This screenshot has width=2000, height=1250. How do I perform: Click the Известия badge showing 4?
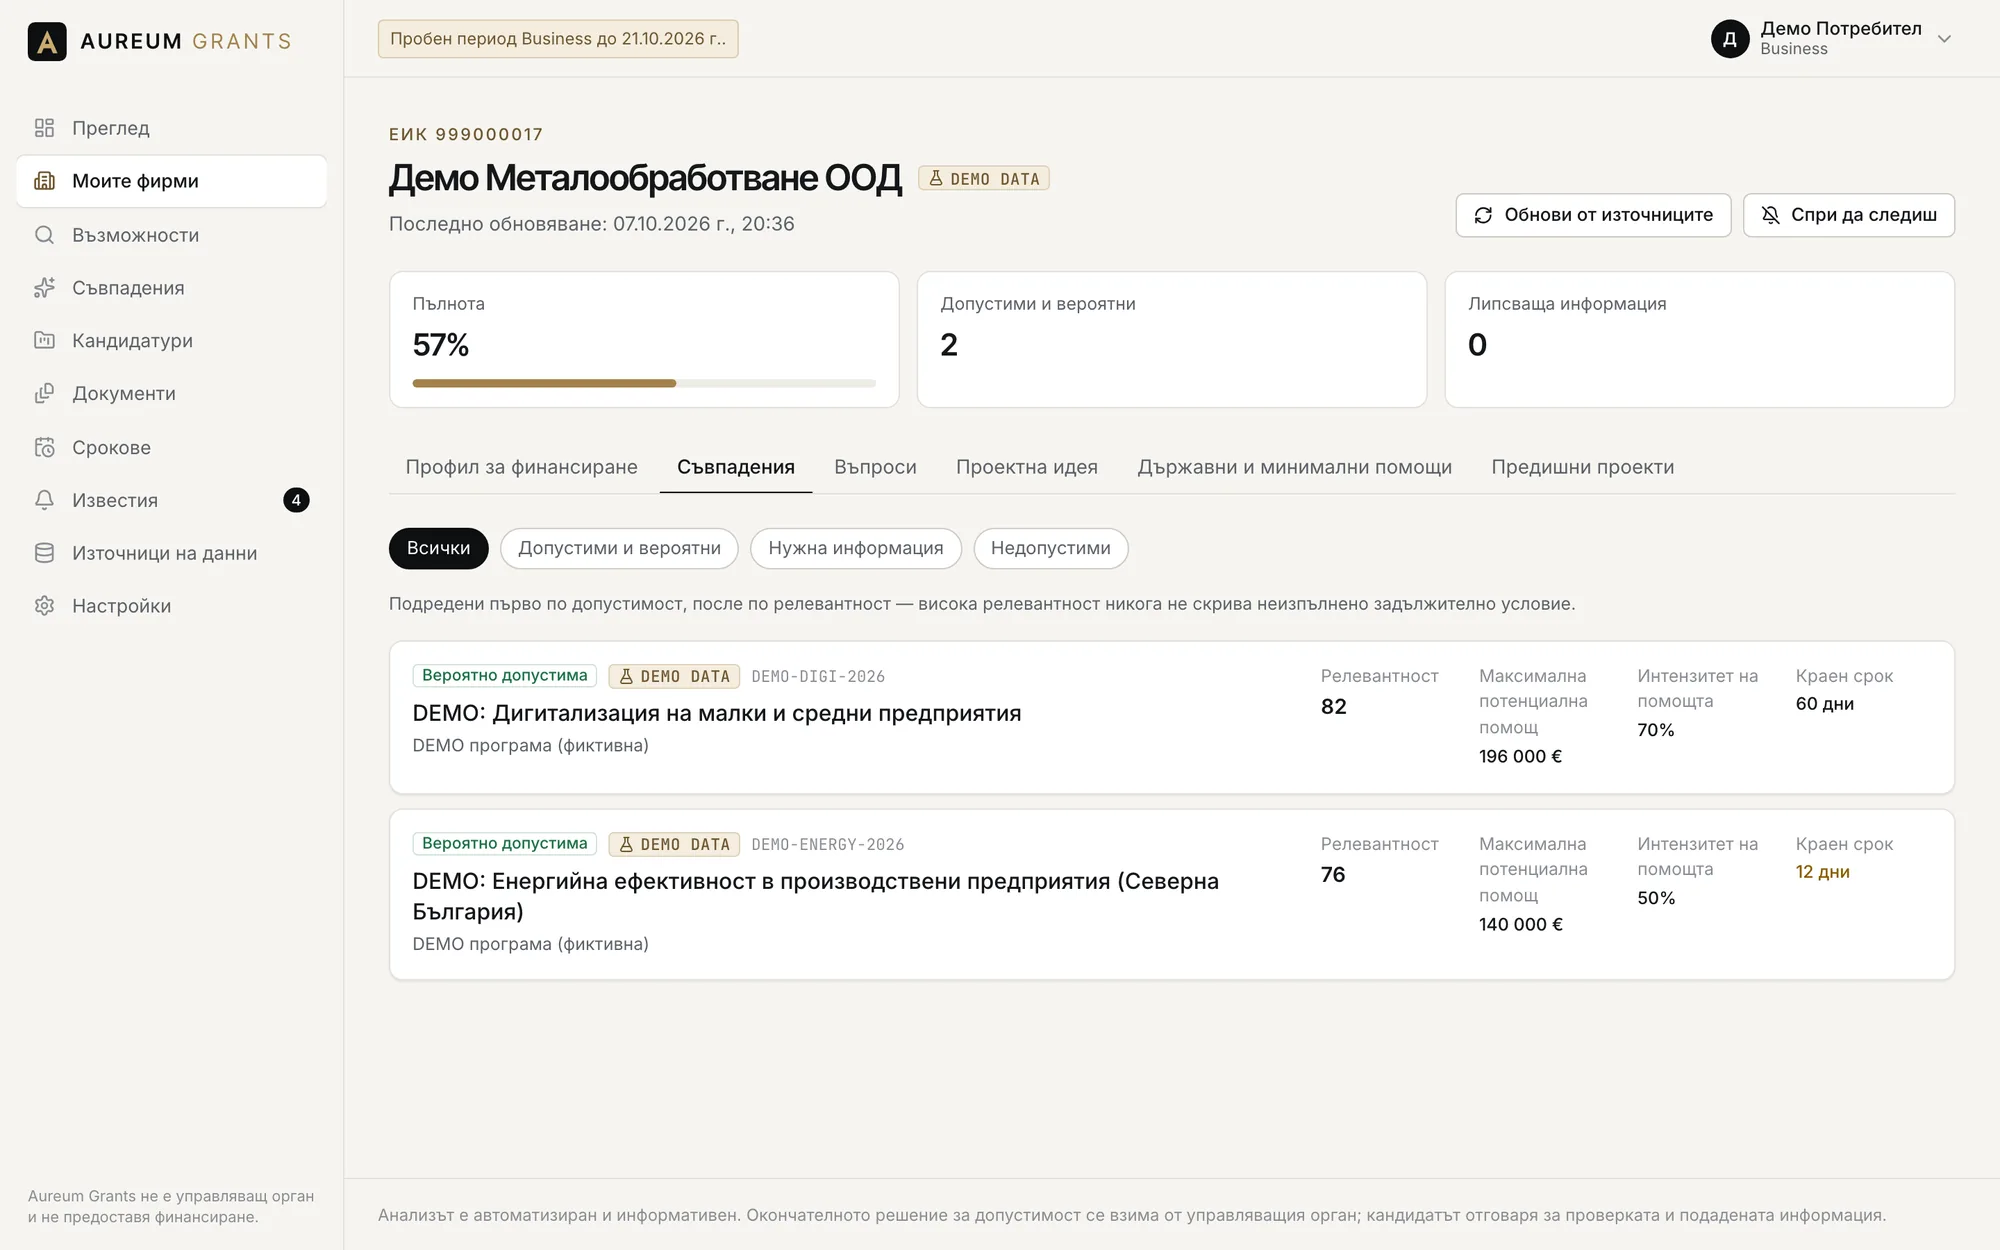[x=296, y=500]
